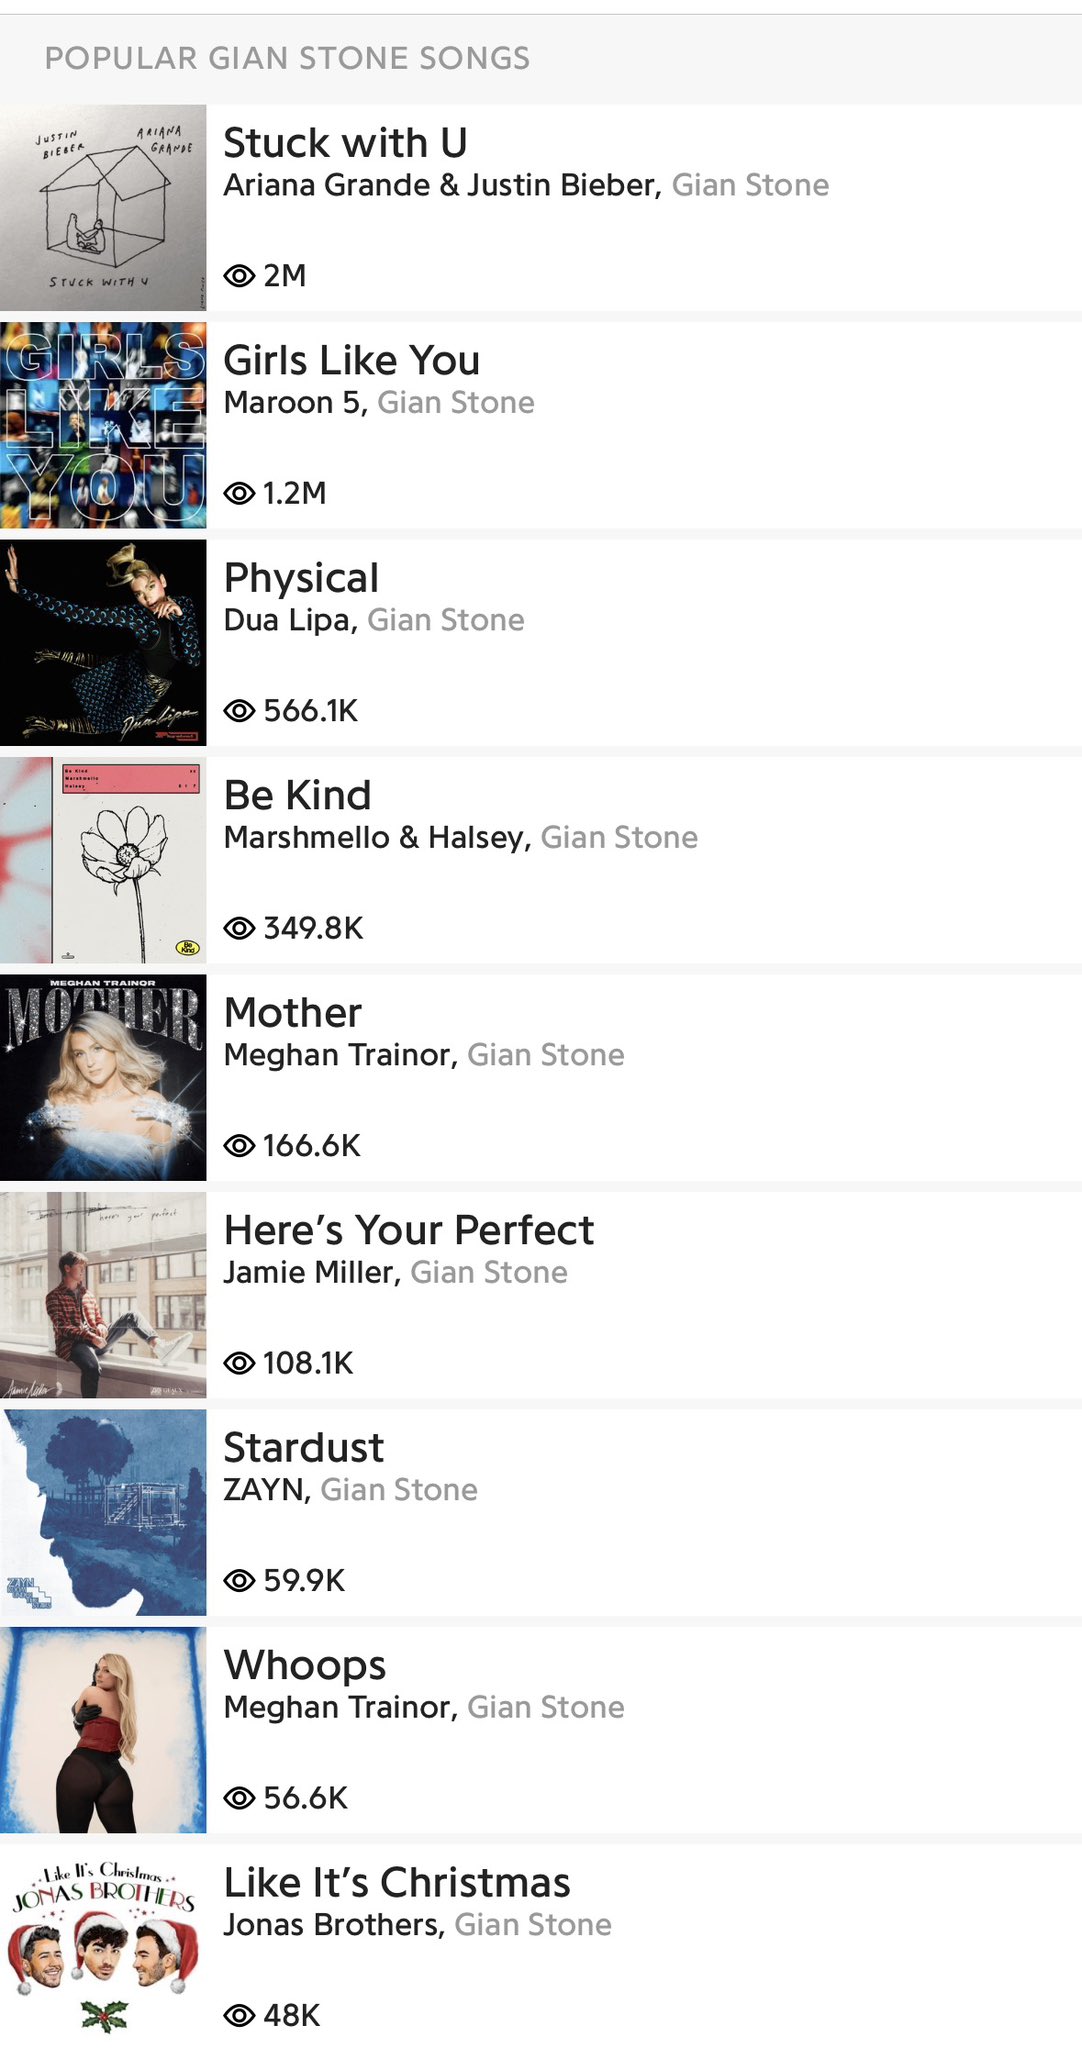Open Stuck with U album cover thumbnail
The width and height of the screenshot is (1082, 2048).
[x=103, y=208]
